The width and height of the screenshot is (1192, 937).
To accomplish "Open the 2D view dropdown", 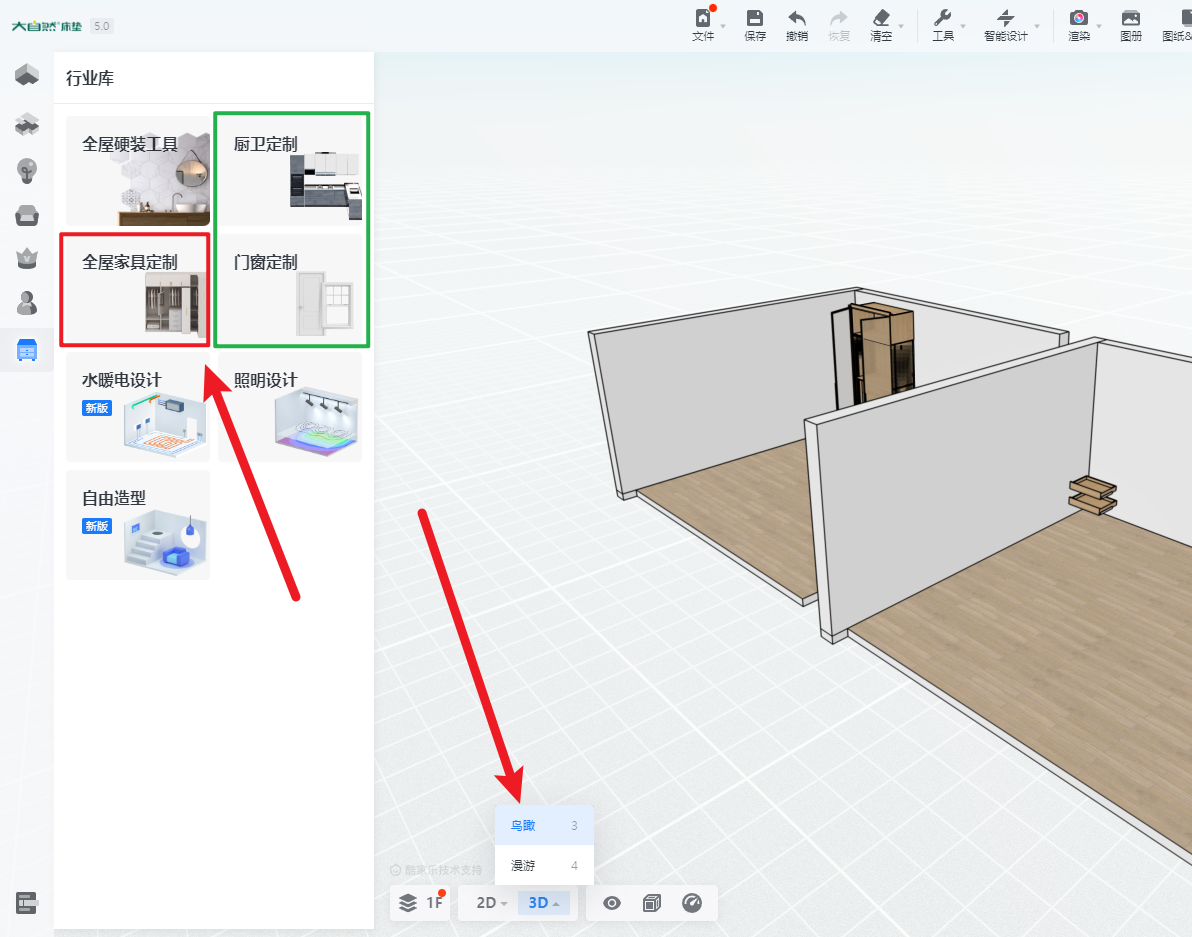I will click(x=491, y=903).
